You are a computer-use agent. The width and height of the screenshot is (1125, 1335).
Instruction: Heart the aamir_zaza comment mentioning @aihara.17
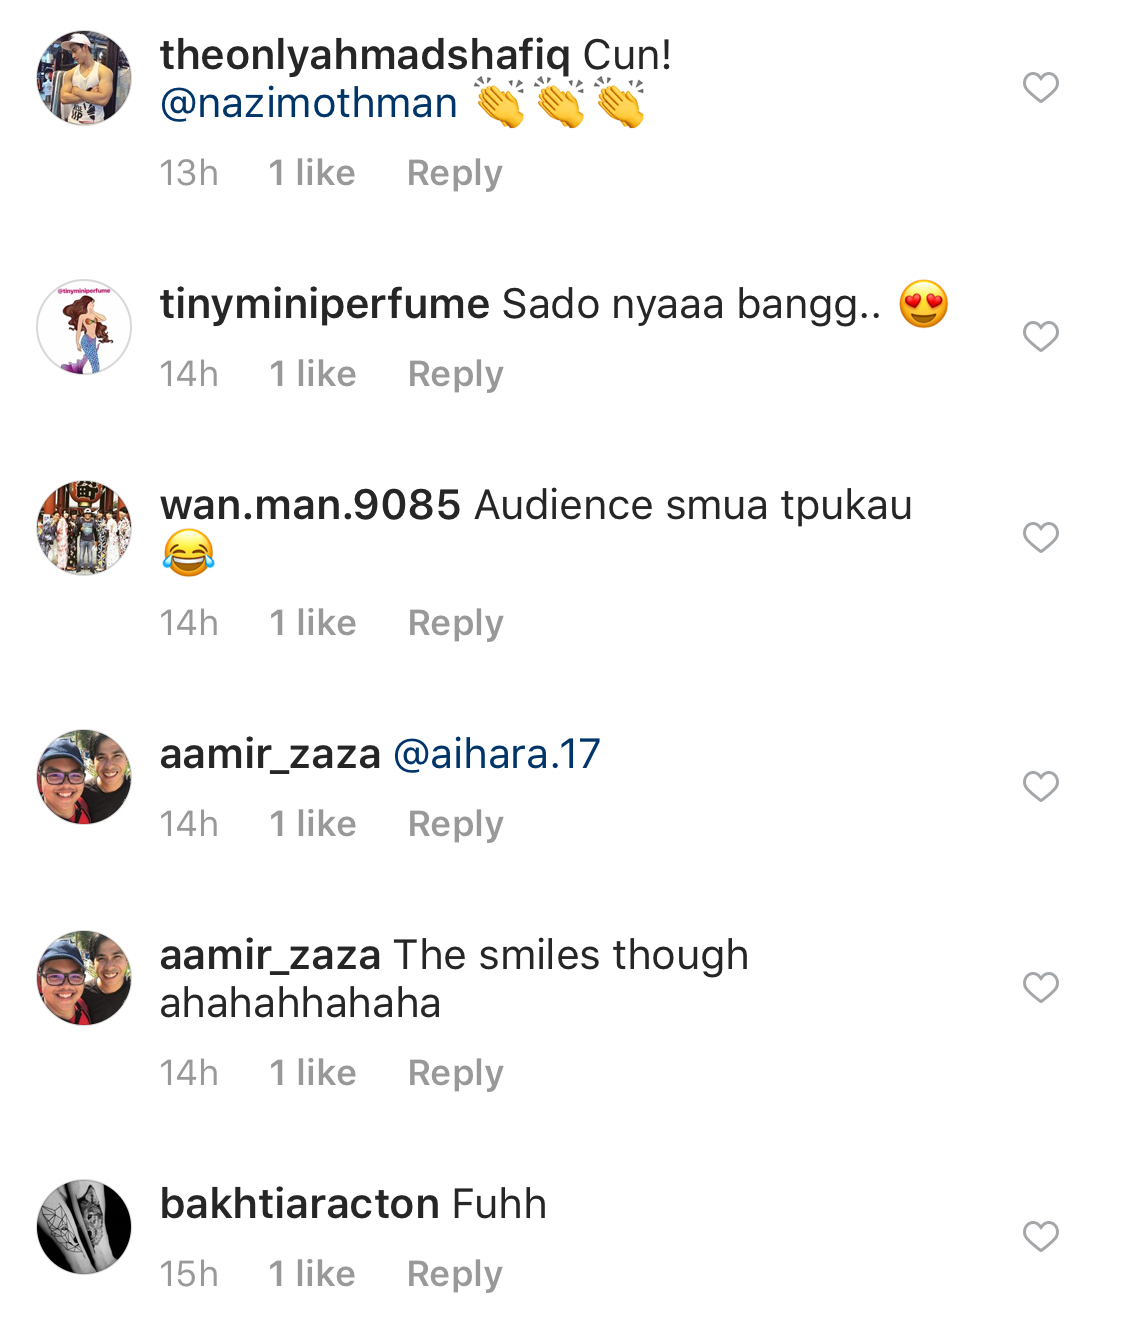pyautogui.click(x=1040, y=787)
